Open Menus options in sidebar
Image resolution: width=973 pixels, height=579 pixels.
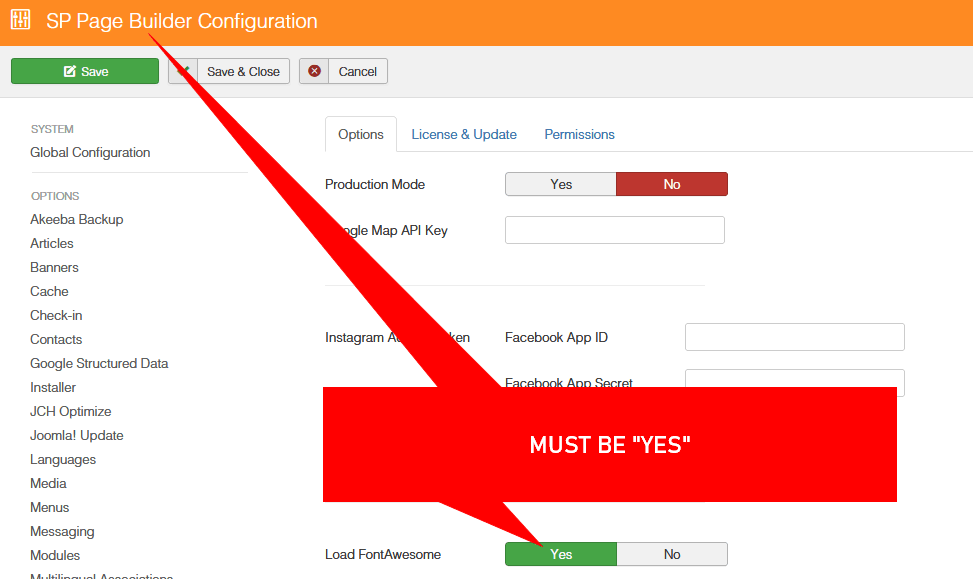point(50,508)
